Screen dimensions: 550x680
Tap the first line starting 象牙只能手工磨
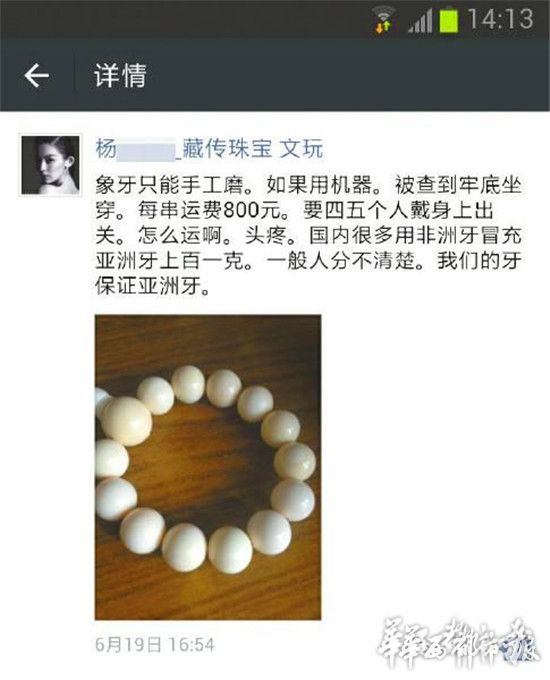[308, 186]
